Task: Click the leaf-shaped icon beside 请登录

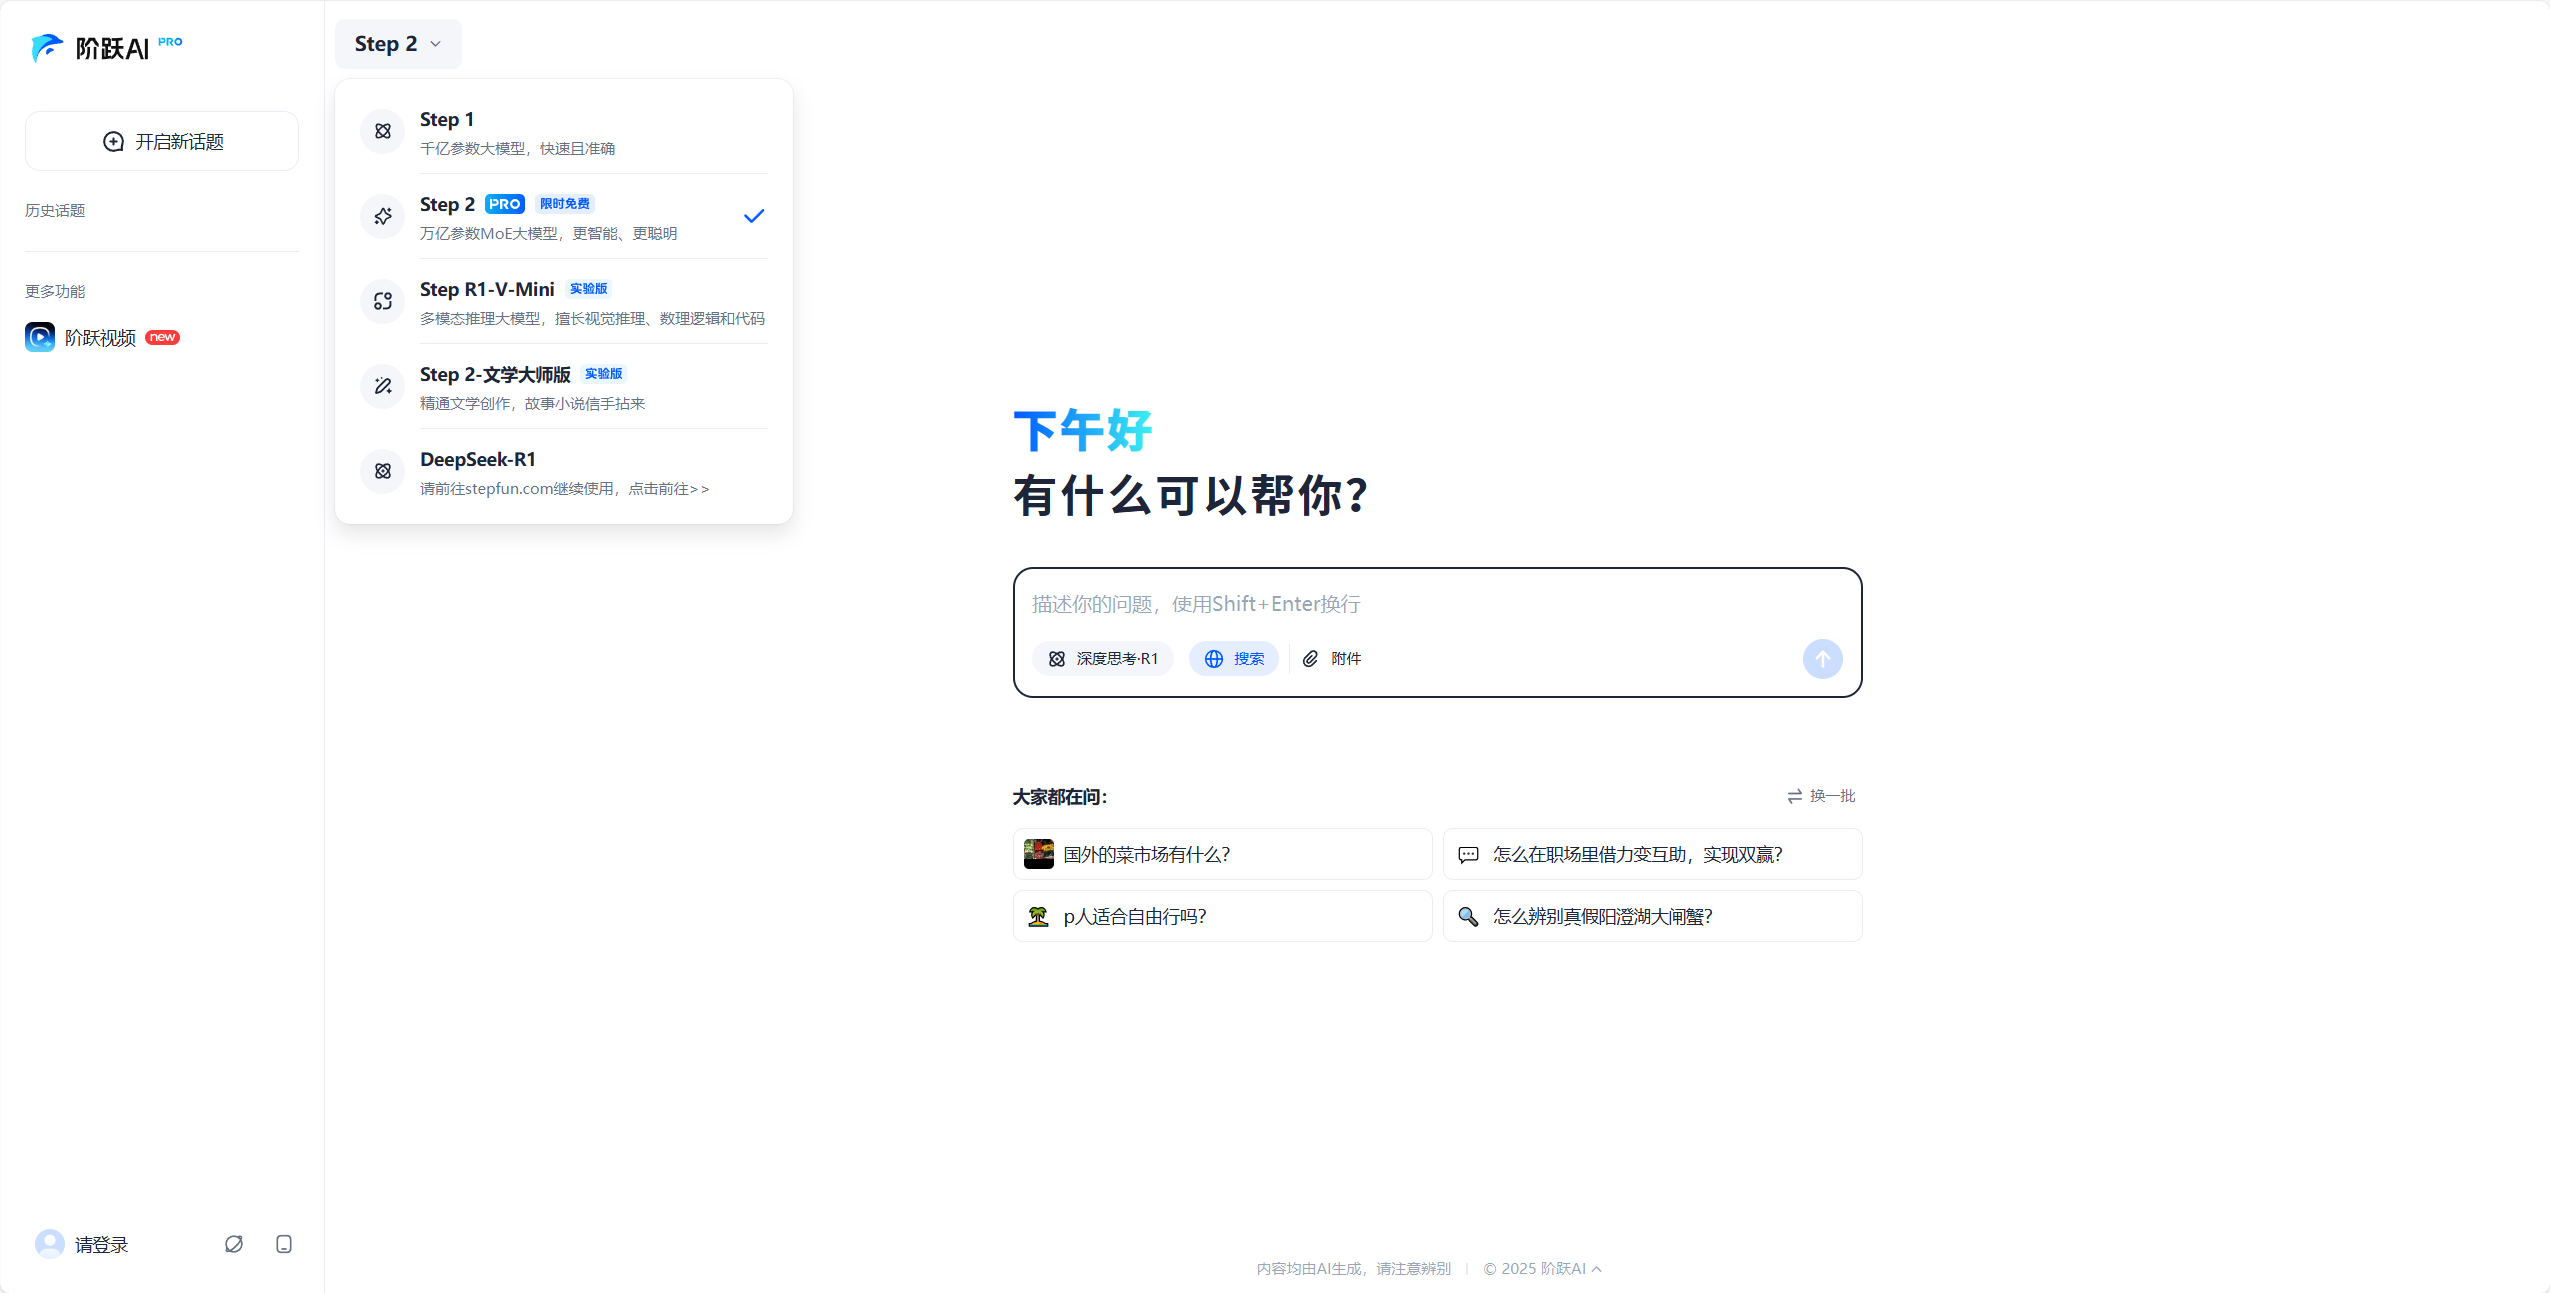Action: [234, 1244]
